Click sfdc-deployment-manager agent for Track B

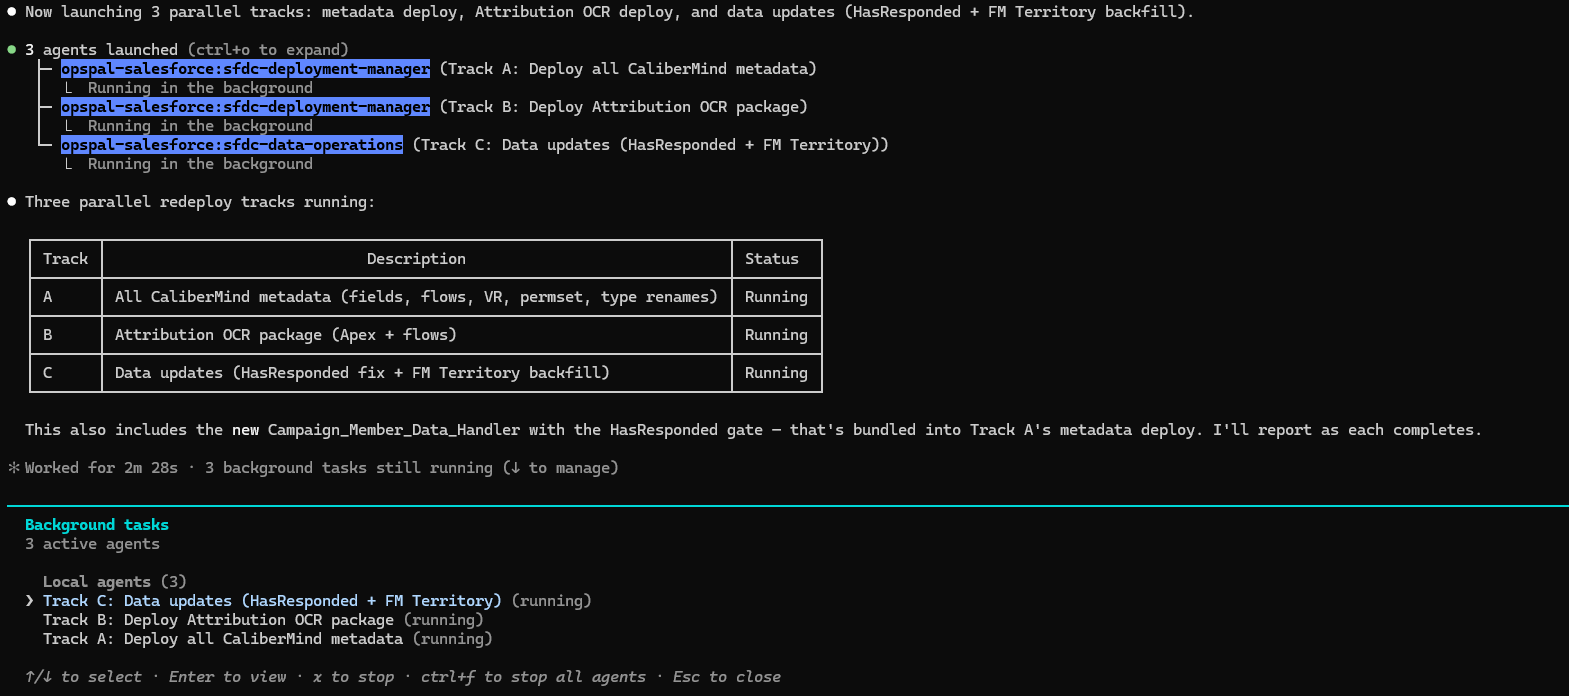pyautogui.click(x=245, y=107)
